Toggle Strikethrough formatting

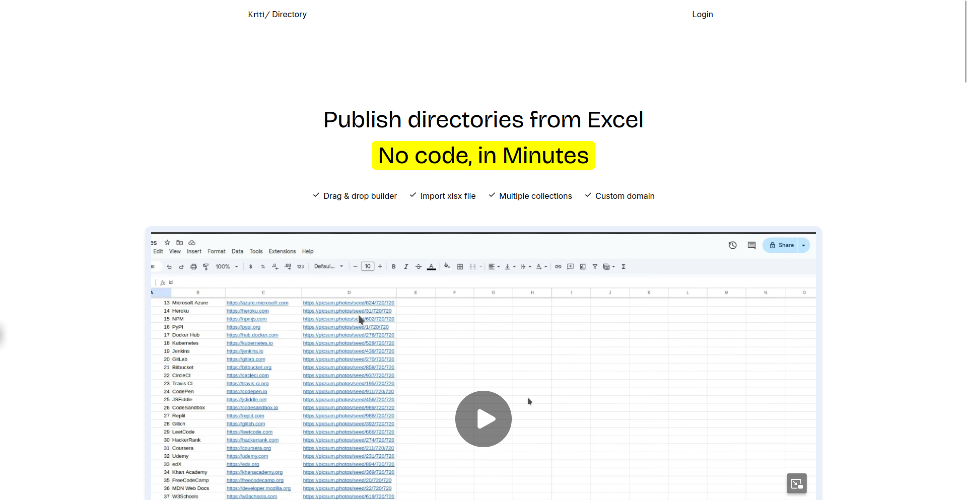pyautogui.click(x=418, y=267)
